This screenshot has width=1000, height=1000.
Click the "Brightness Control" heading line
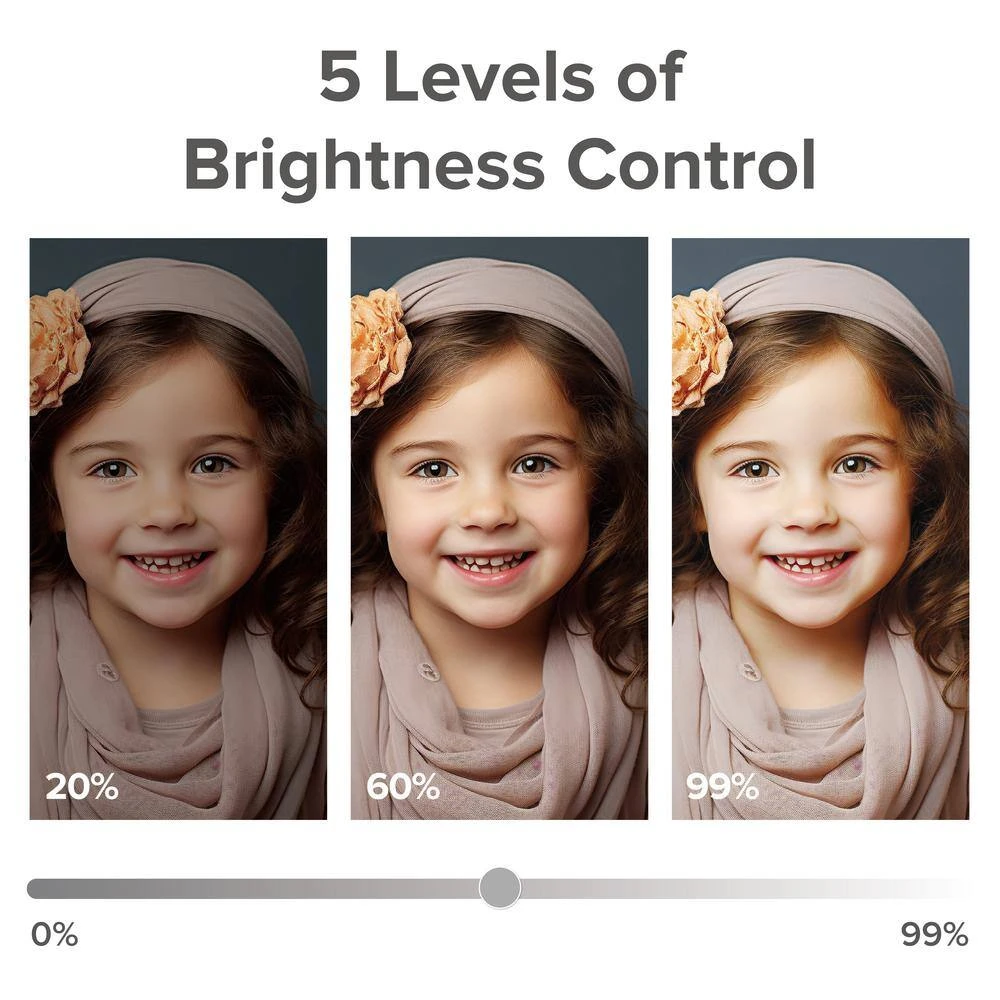500,165
